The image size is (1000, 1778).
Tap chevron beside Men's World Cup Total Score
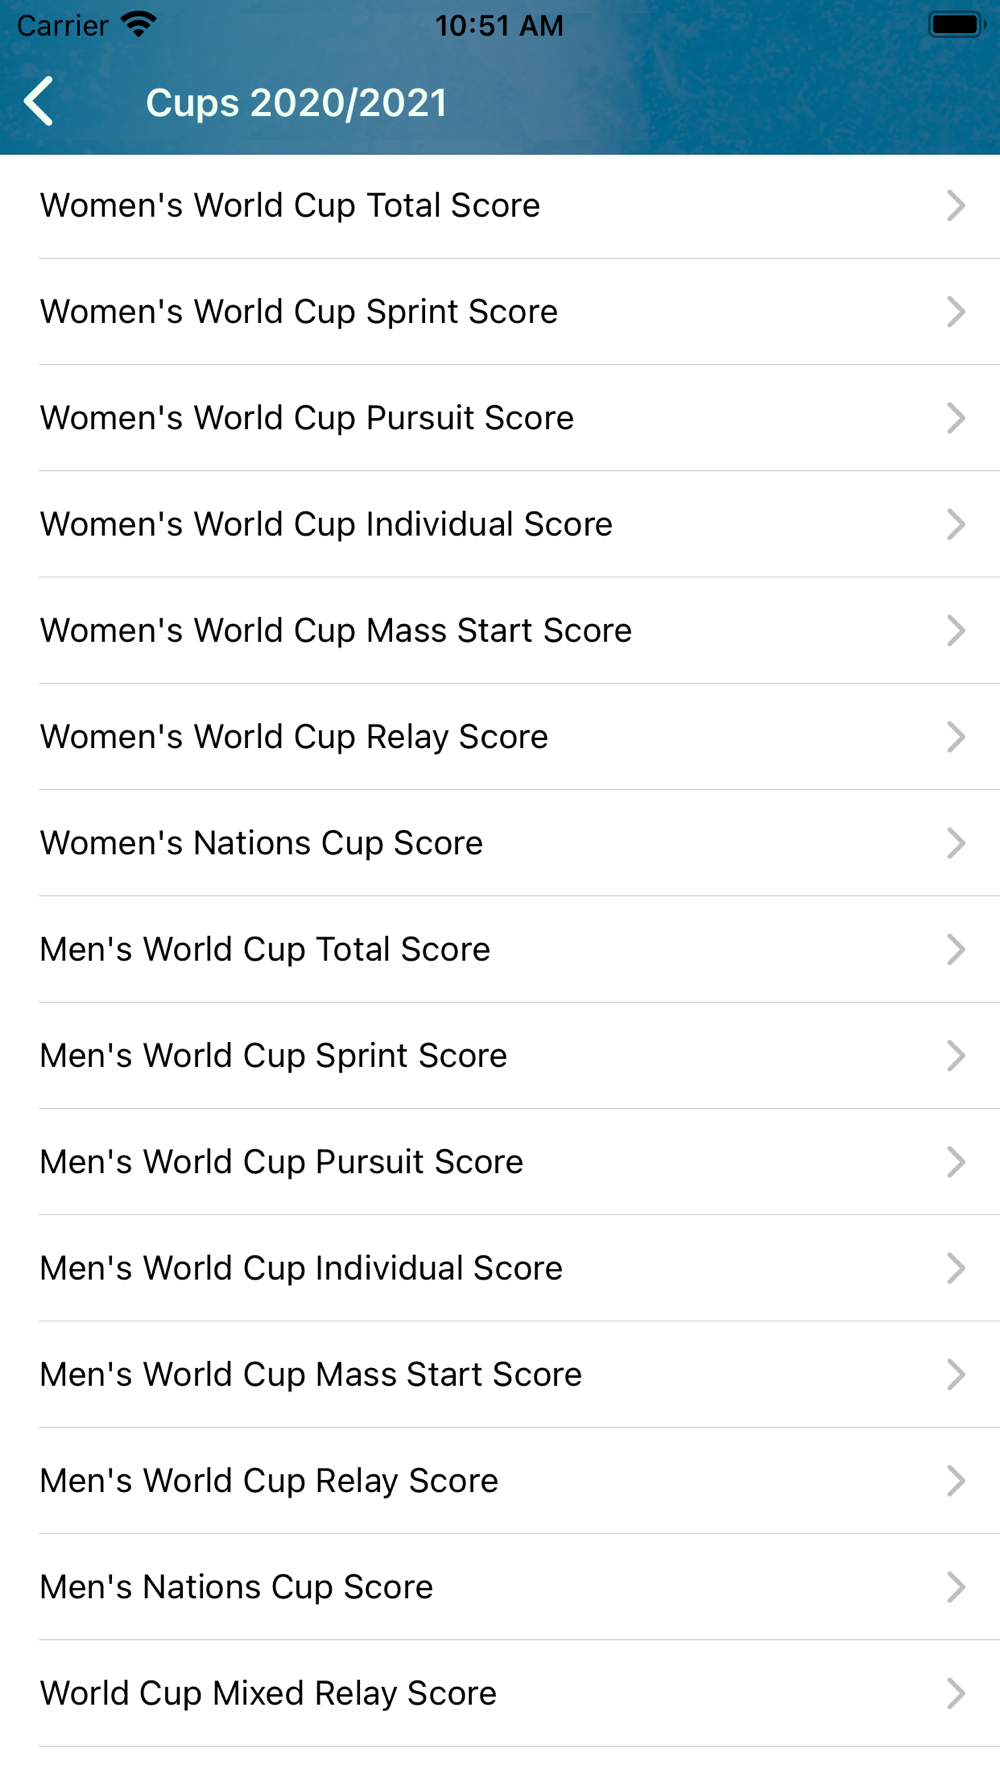pyautogui.click(x=956, y=949)
